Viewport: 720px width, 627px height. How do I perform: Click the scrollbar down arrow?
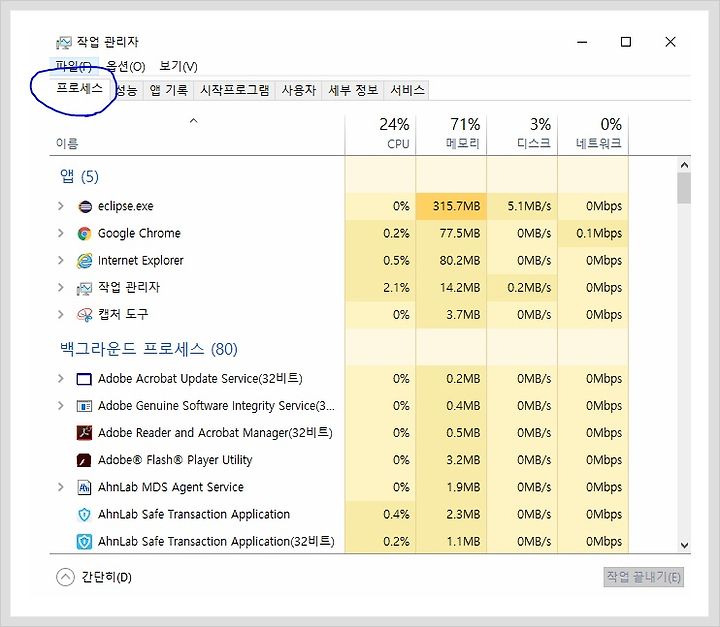click(x=684, y=545)
